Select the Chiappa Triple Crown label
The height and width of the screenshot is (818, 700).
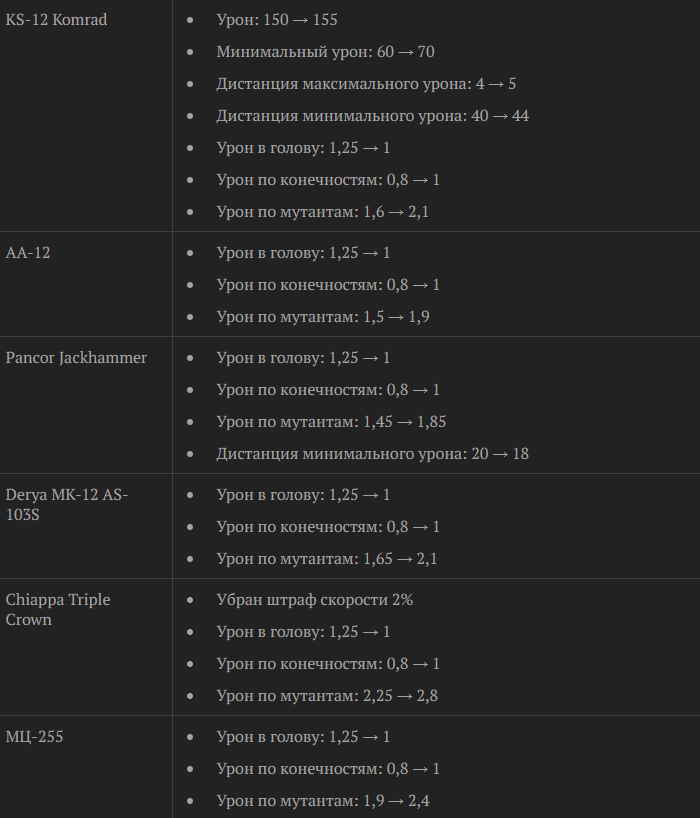click(58, 610)
